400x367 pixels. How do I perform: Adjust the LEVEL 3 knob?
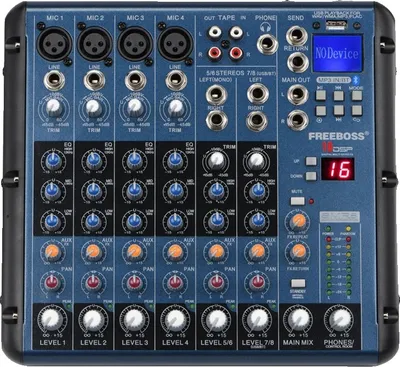134,319
